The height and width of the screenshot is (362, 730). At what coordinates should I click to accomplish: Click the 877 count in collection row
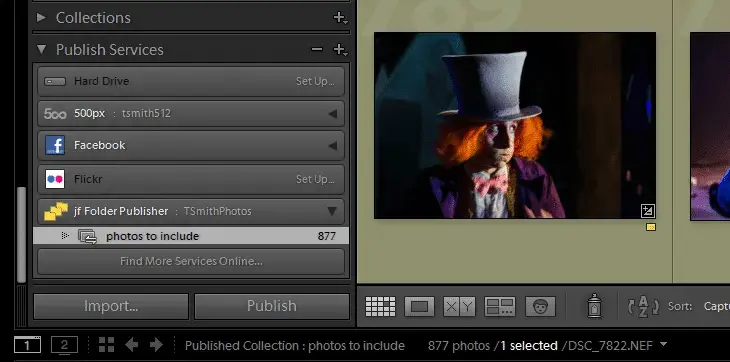[327, 236]
